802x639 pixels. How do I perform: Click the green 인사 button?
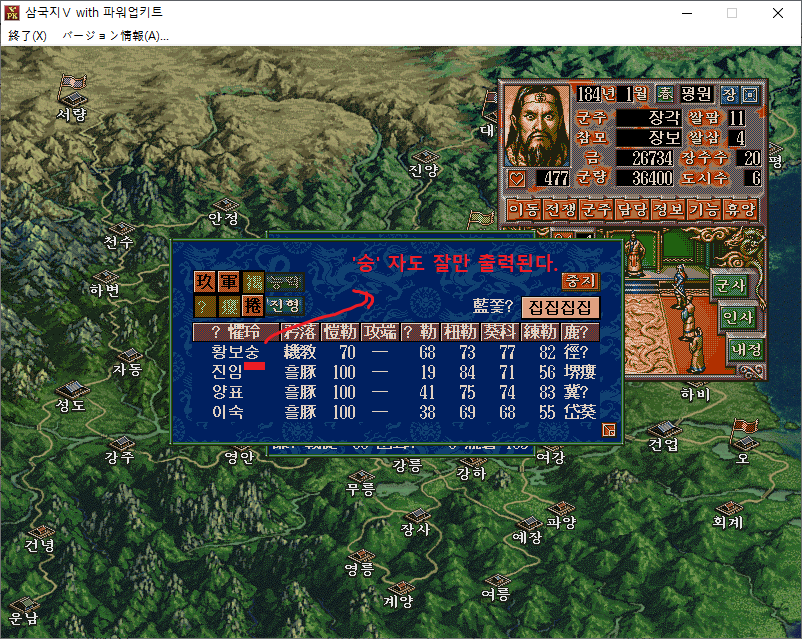[738, 318]
